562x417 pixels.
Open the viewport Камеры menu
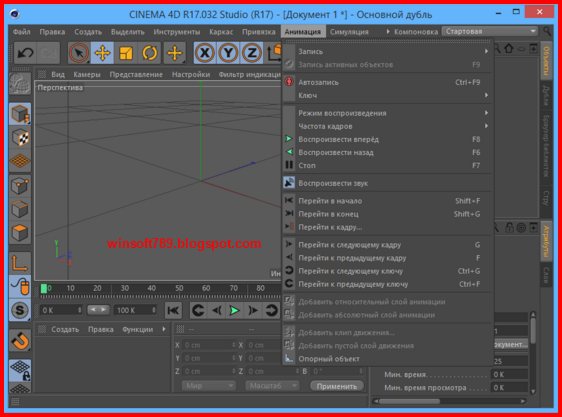pos(87,74)
